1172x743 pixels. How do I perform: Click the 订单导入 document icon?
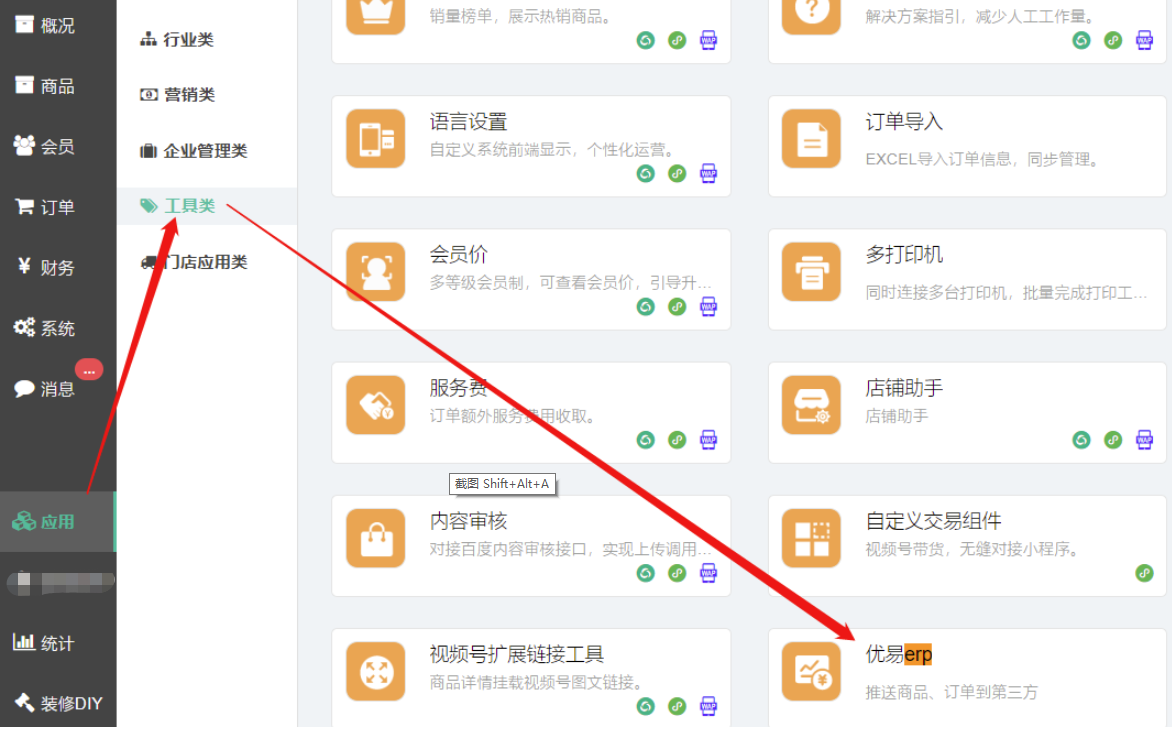click(x=811, y=139)
